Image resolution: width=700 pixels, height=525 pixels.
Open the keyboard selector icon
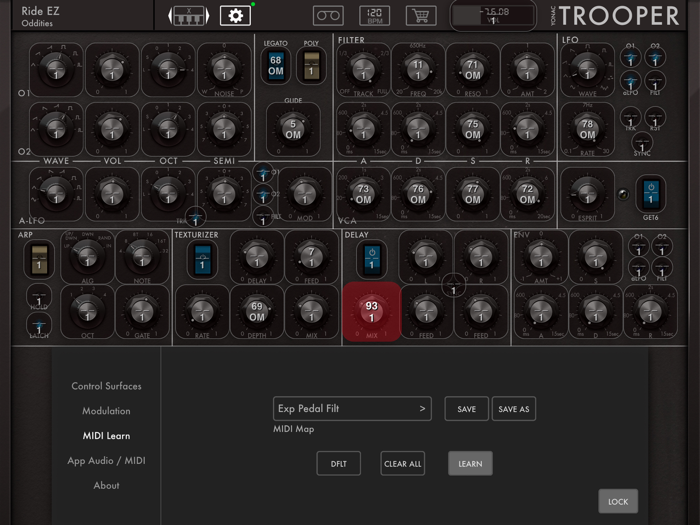[x=188, y=16]
